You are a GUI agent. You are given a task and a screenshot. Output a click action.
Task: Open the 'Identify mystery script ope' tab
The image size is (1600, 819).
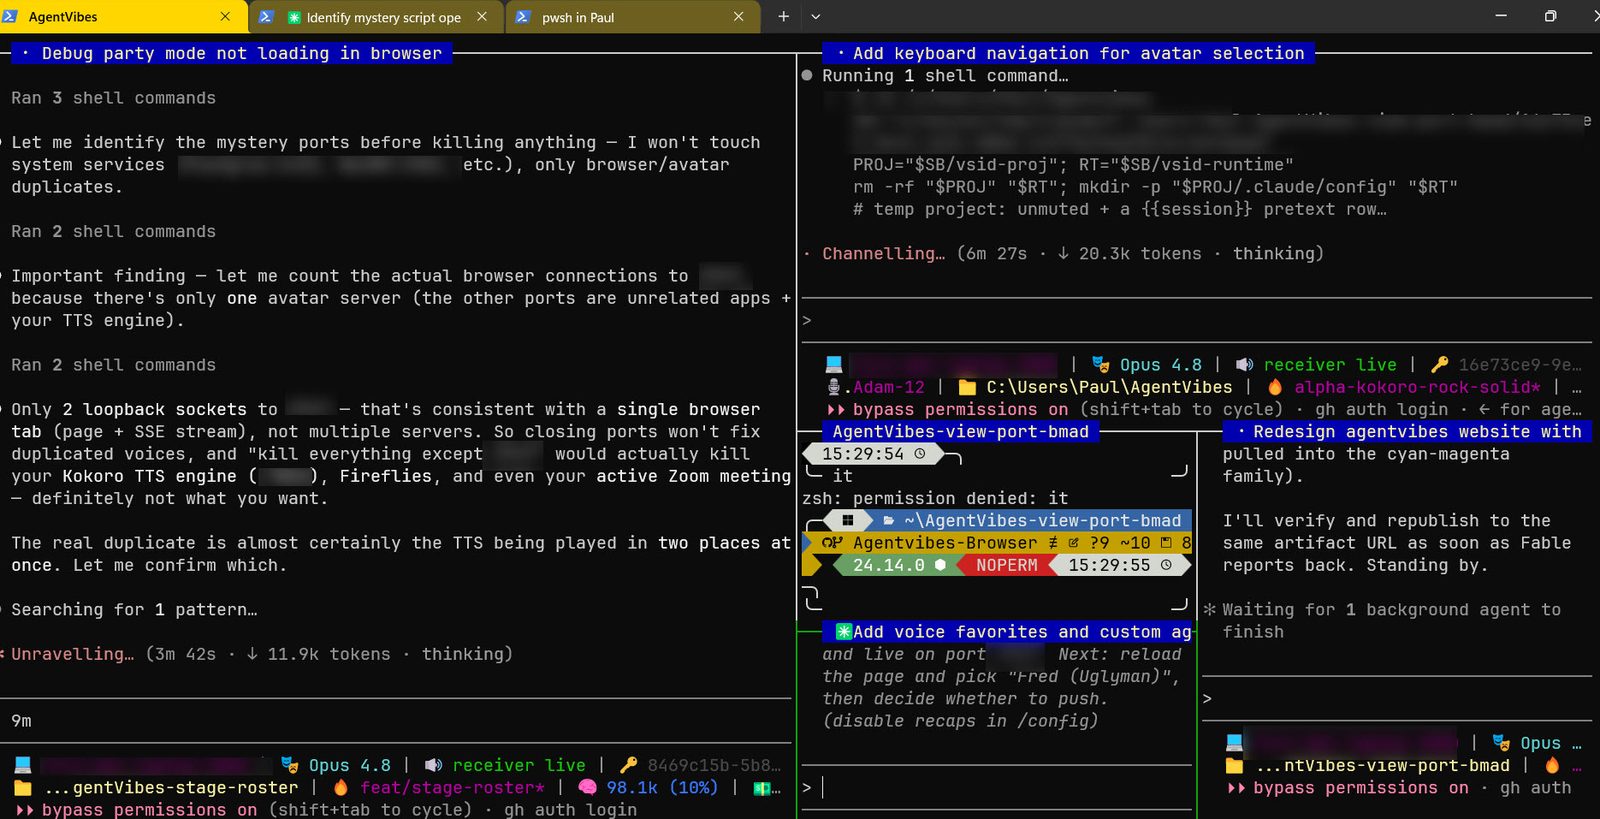click(375, 17)
